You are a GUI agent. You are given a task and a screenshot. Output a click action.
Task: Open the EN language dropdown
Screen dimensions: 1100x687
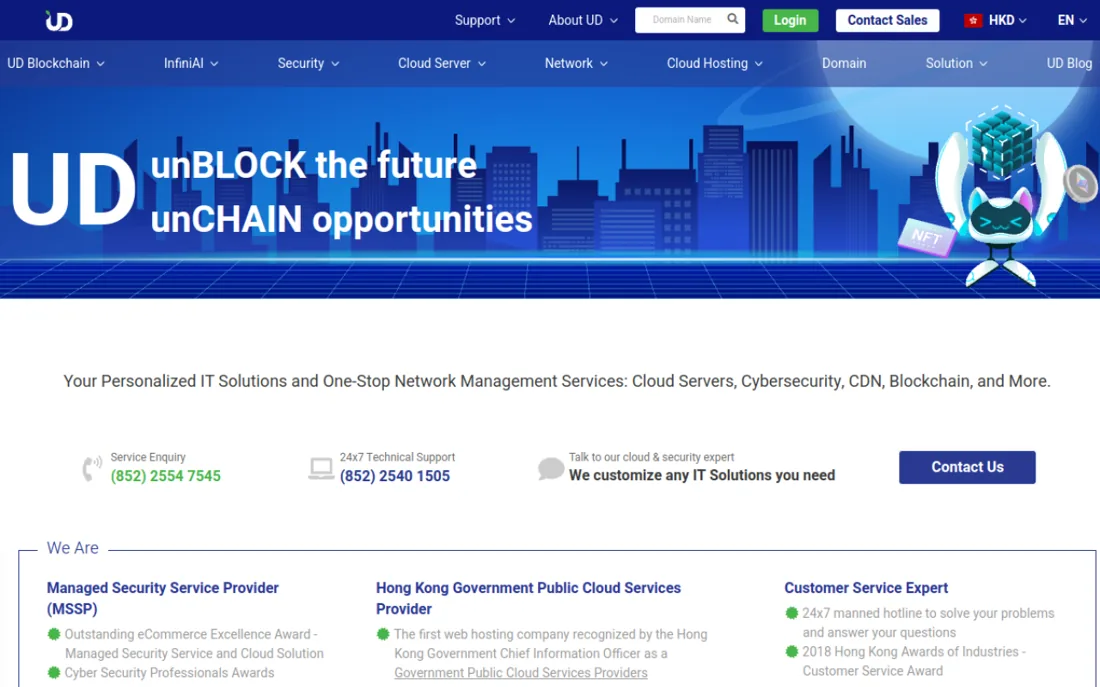tap(1072, 20)
